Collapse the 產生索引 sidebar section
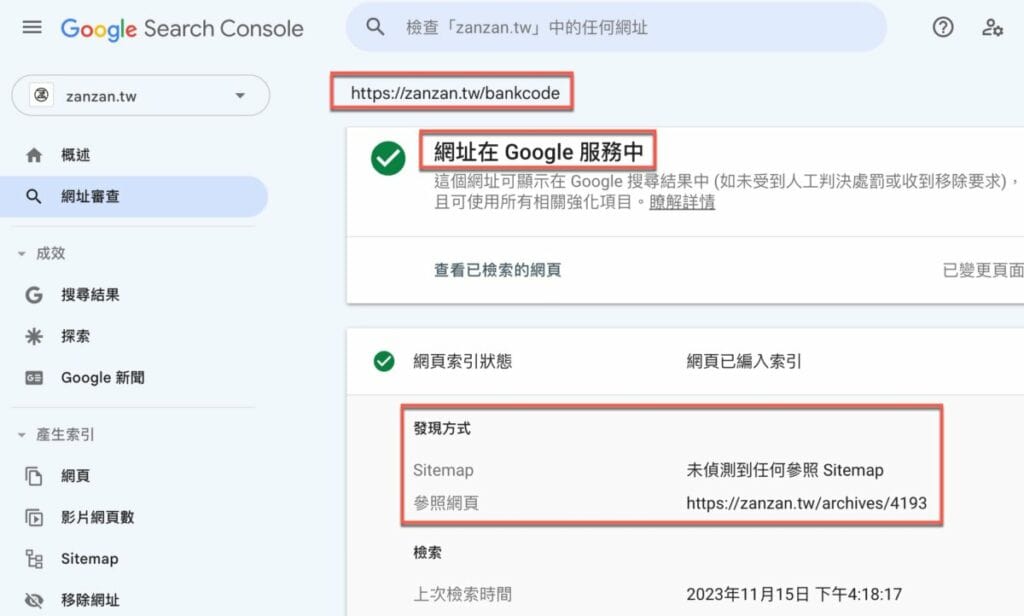 22,434
